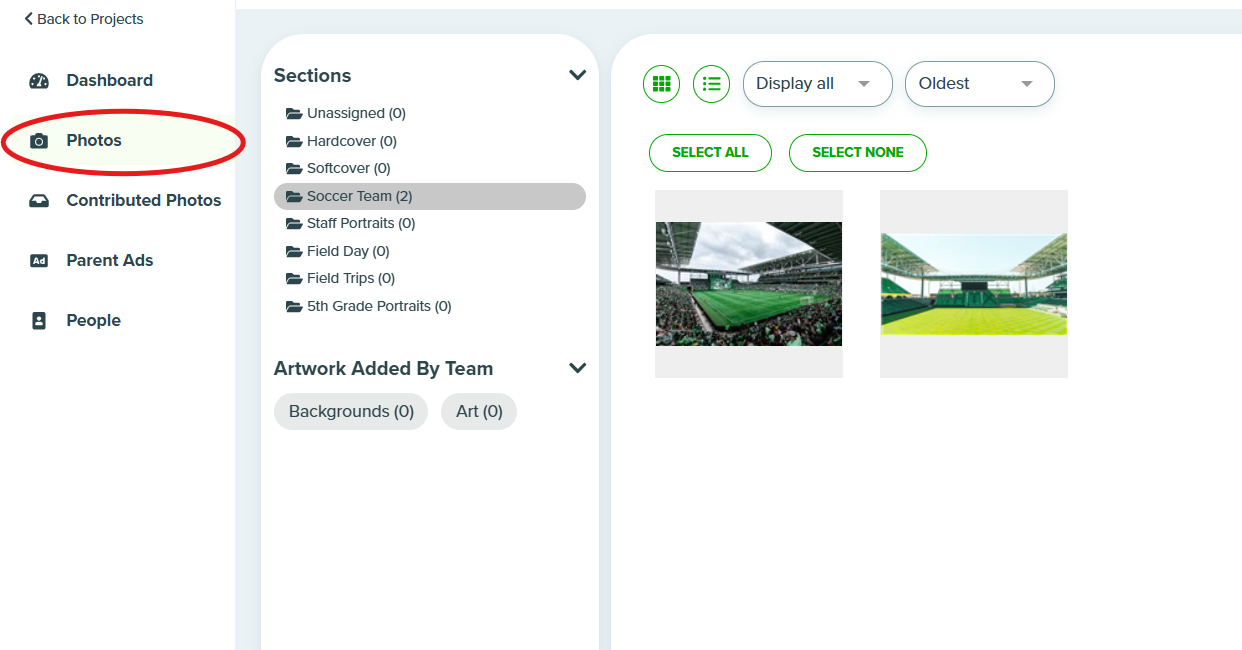Click the Artwork Added By Team heading

383,369
